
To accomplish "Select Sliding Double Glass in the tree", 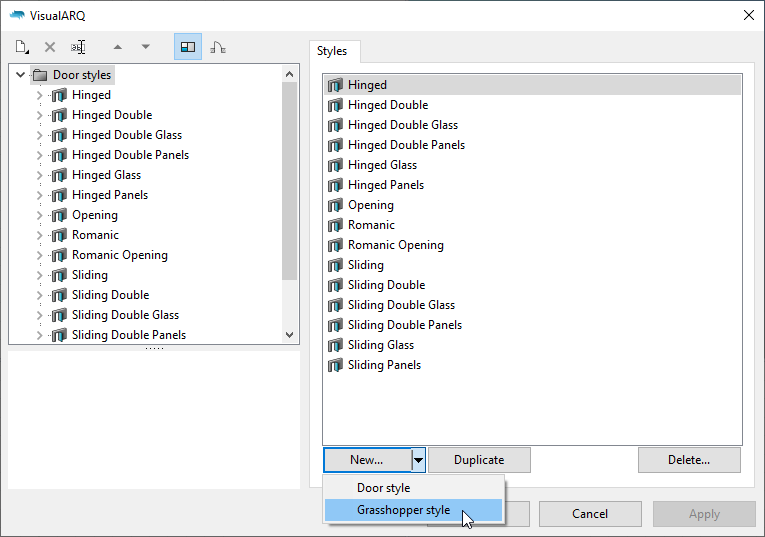I will click(x=125, y=315).
